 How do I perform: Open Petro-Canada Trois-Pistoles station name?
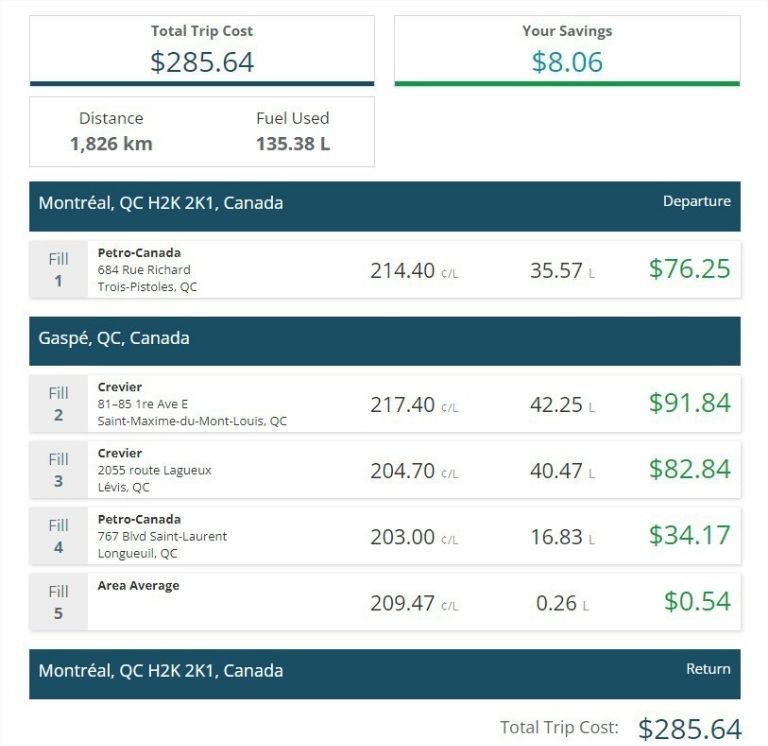(x=139, y=253)
